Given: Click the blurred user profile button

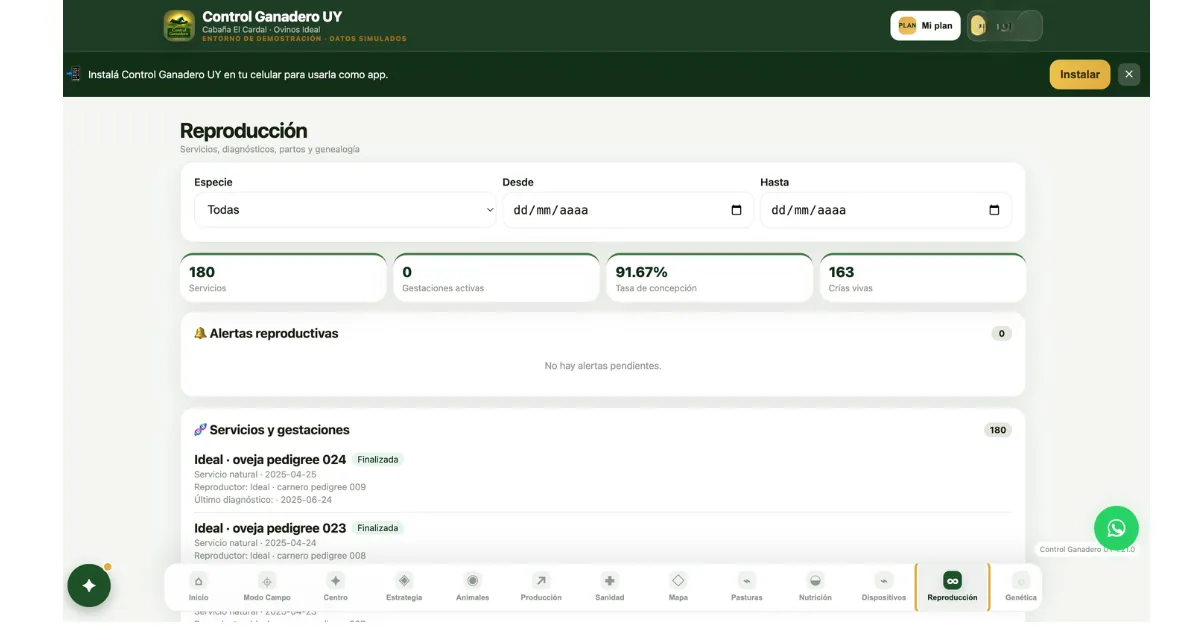Looking at the screenshot, I should (1005, 26).
